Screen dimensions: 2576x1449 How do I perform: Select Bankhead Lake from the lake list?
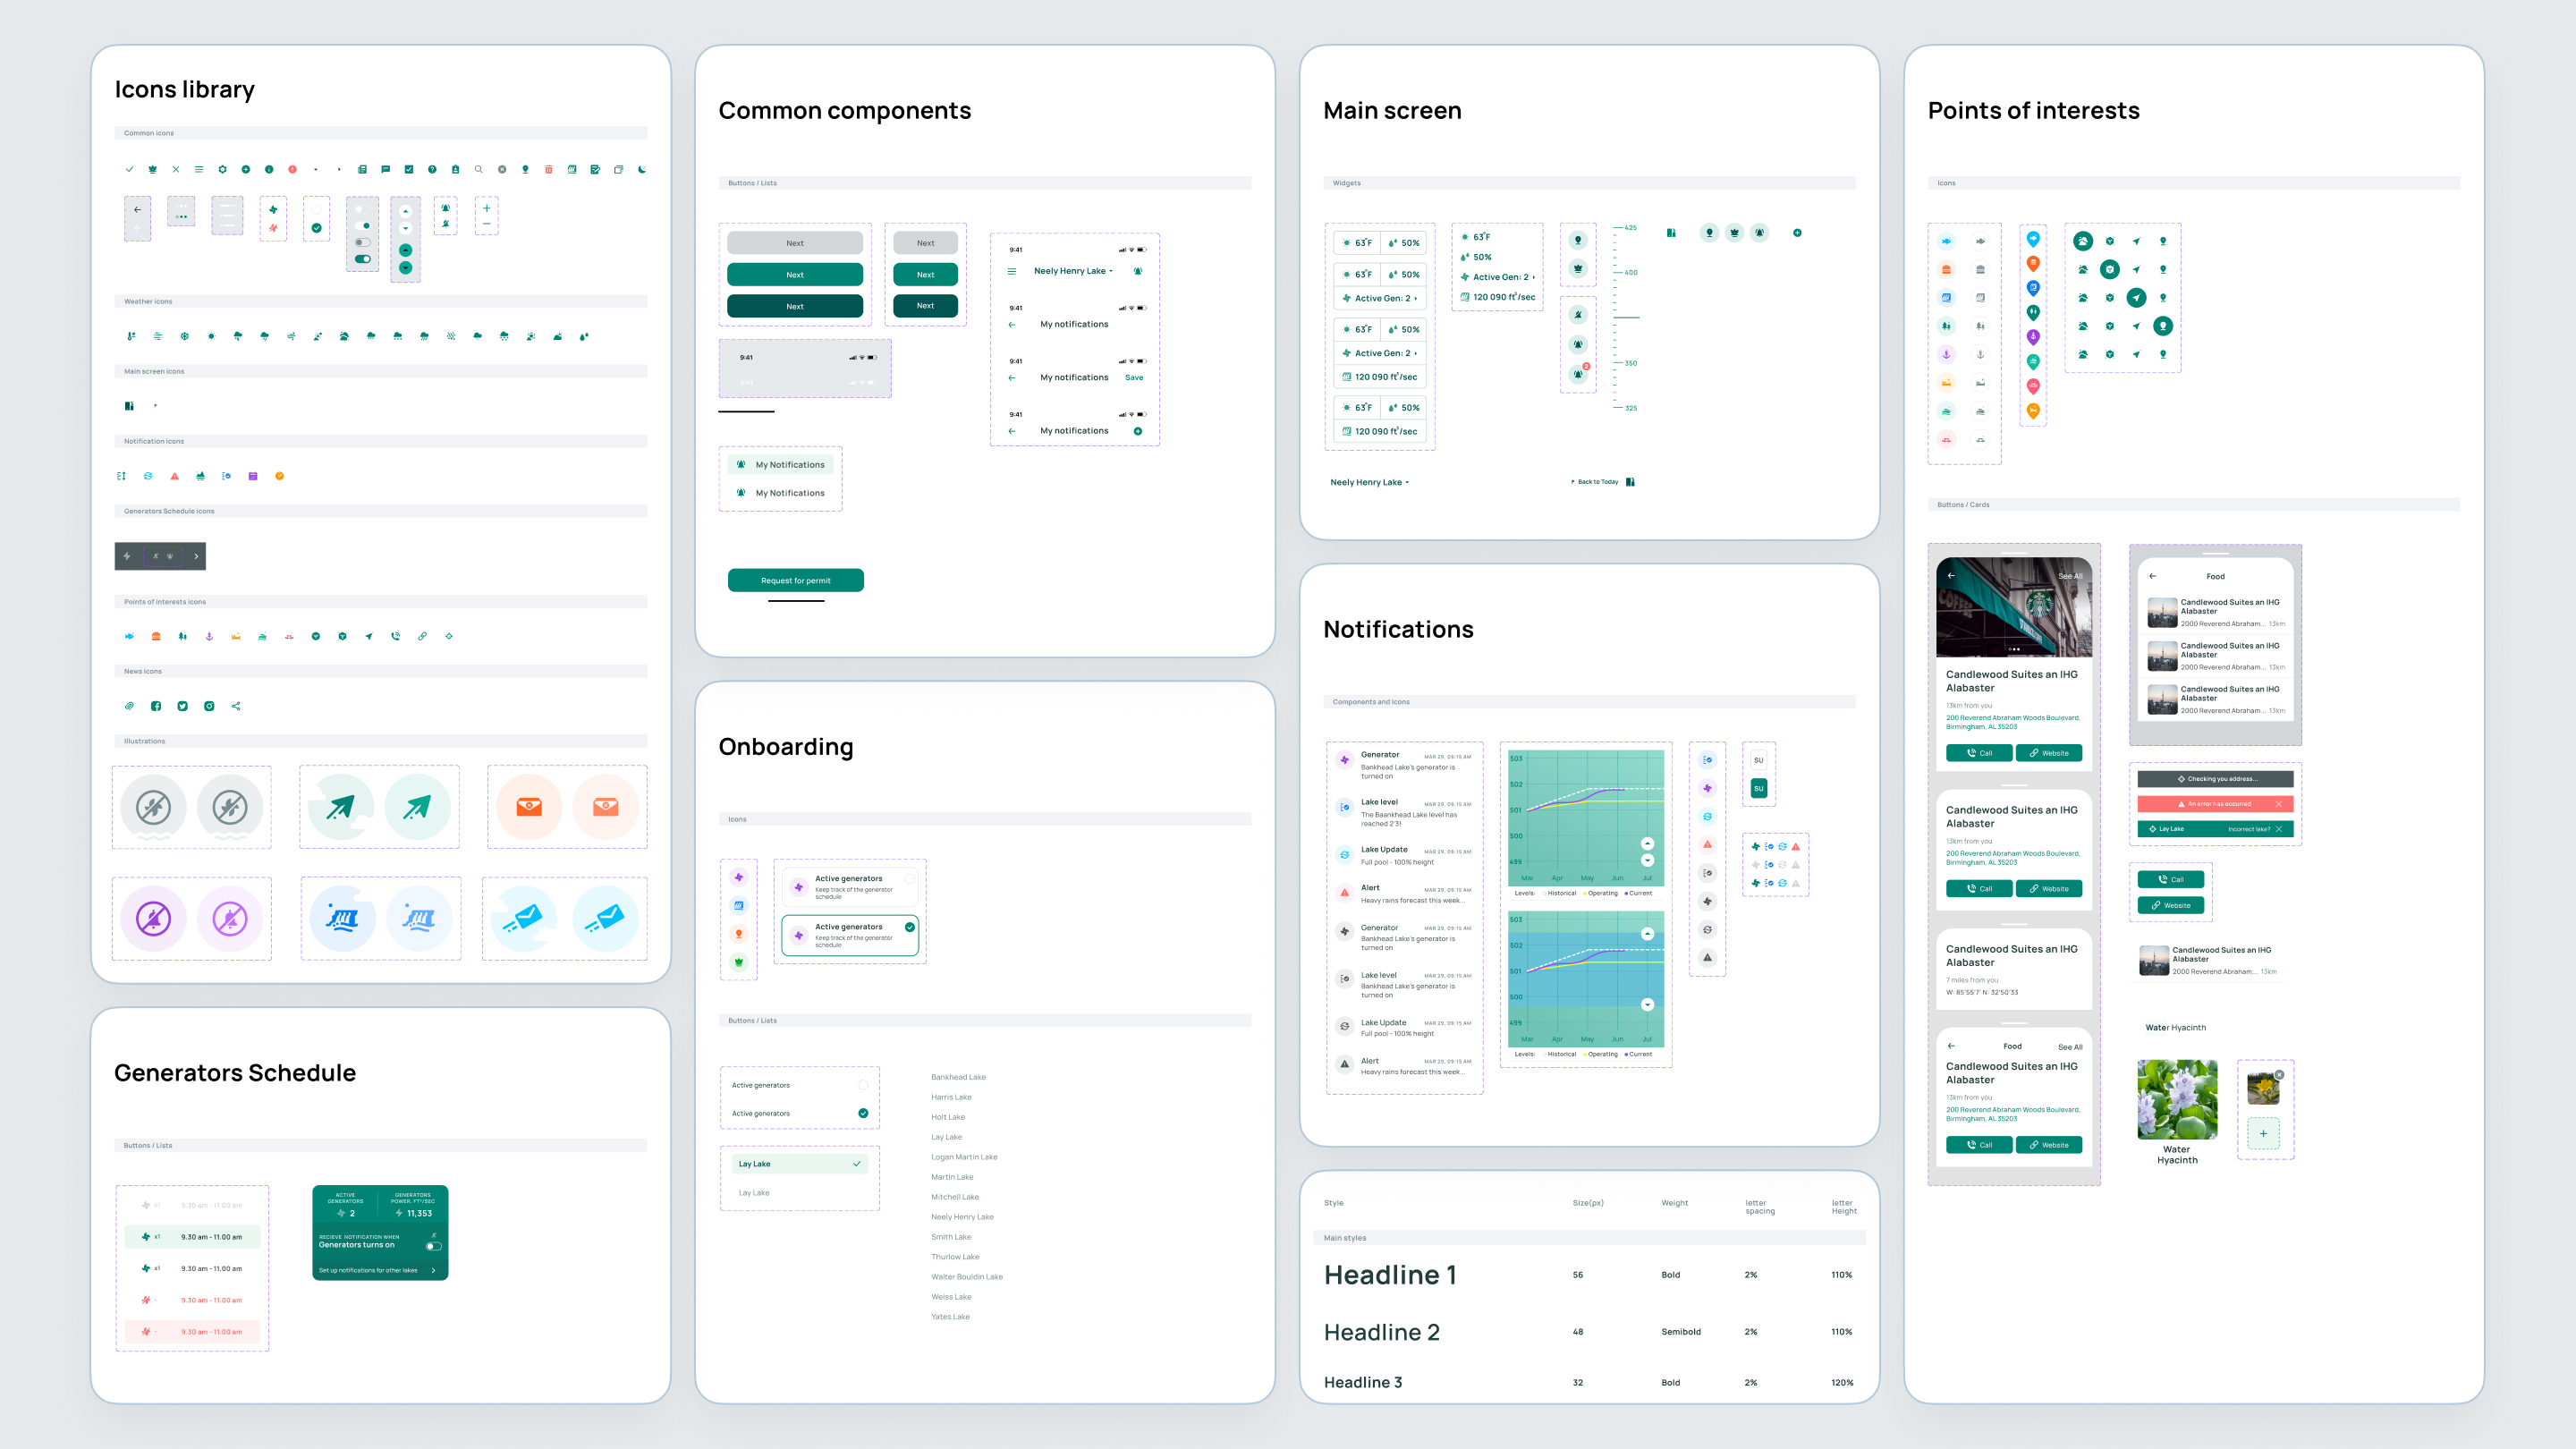coord(958,1077)
